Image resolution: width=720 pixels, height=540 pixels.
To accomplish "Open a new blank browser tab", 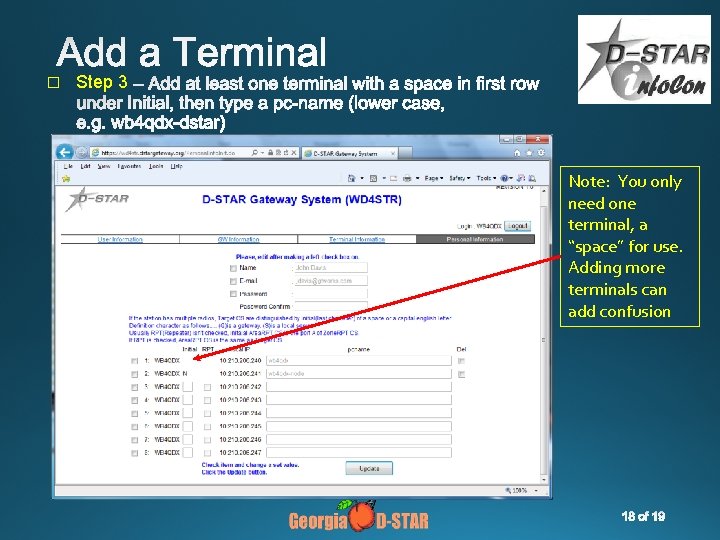I will tap(405, 153).
